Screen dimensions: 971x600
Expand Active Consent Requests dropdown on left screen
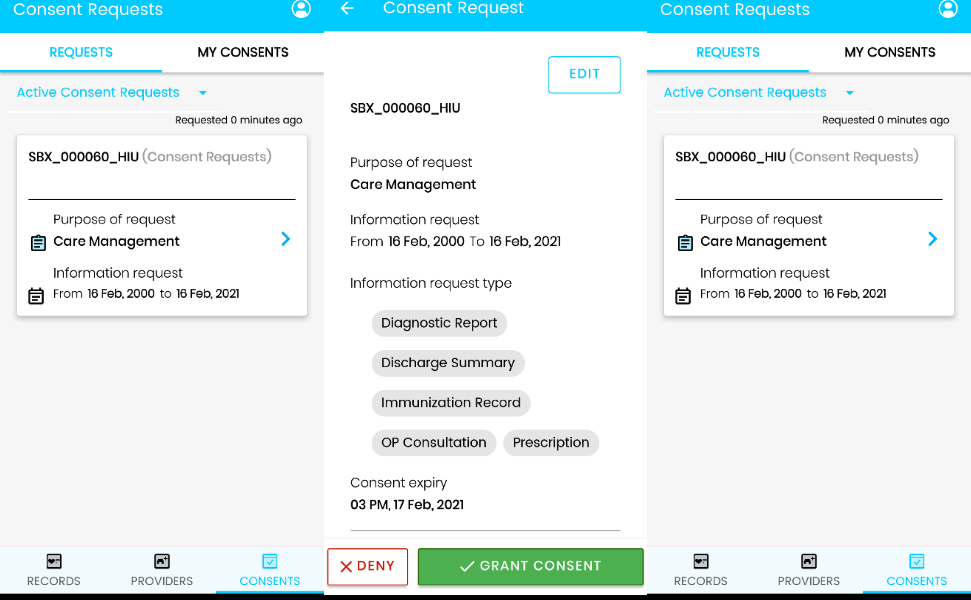tap(203, 93)
